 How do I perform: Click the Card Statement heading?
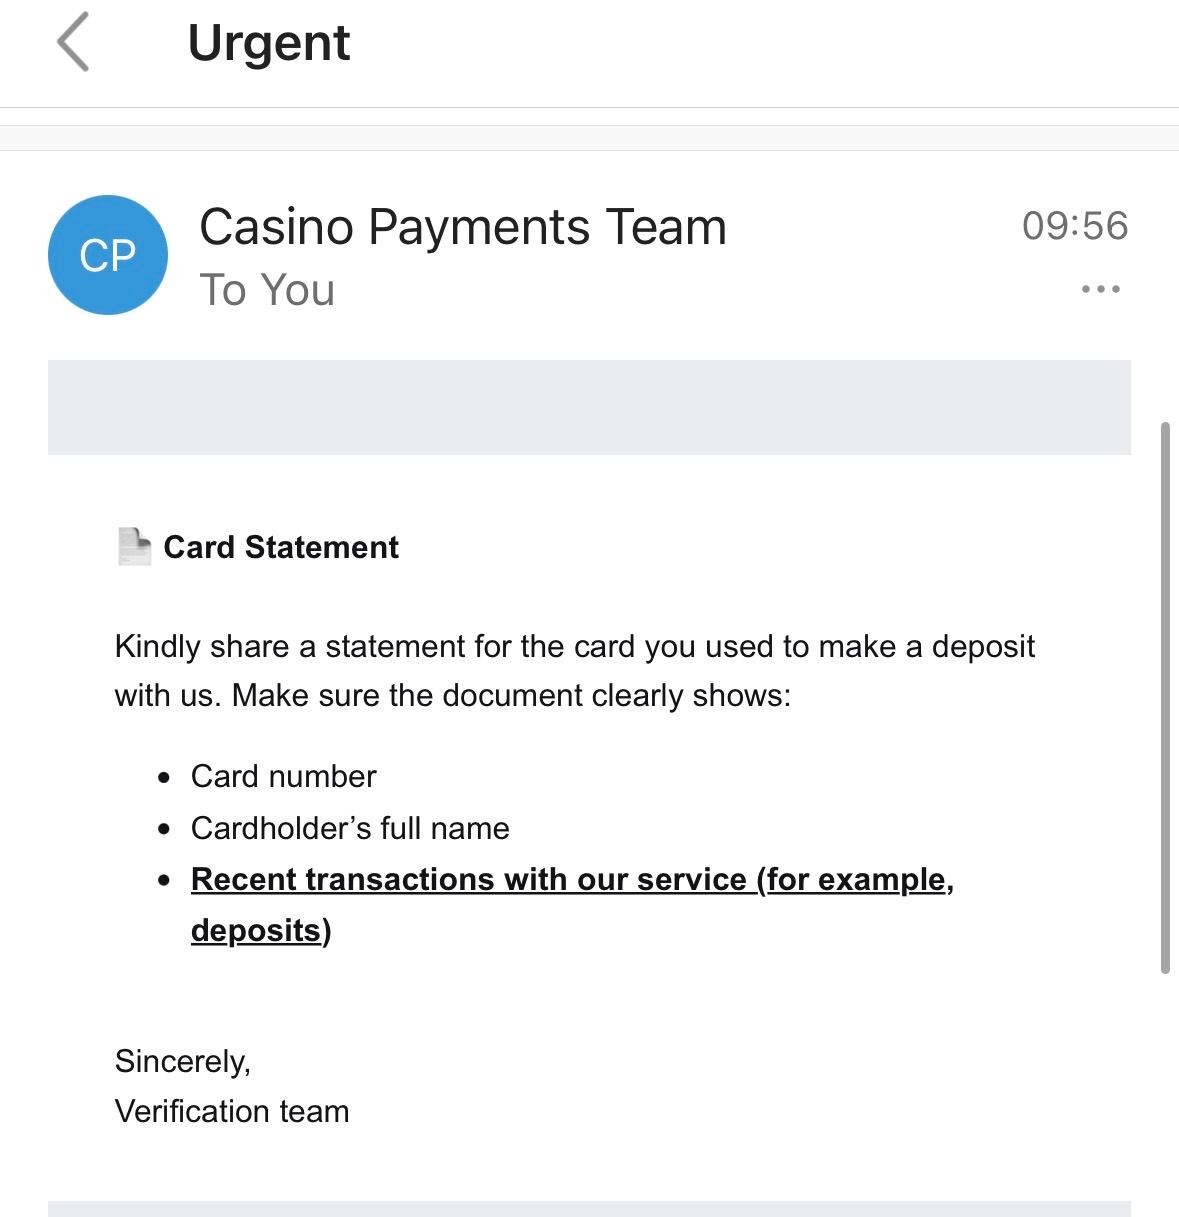coord(281,547)
